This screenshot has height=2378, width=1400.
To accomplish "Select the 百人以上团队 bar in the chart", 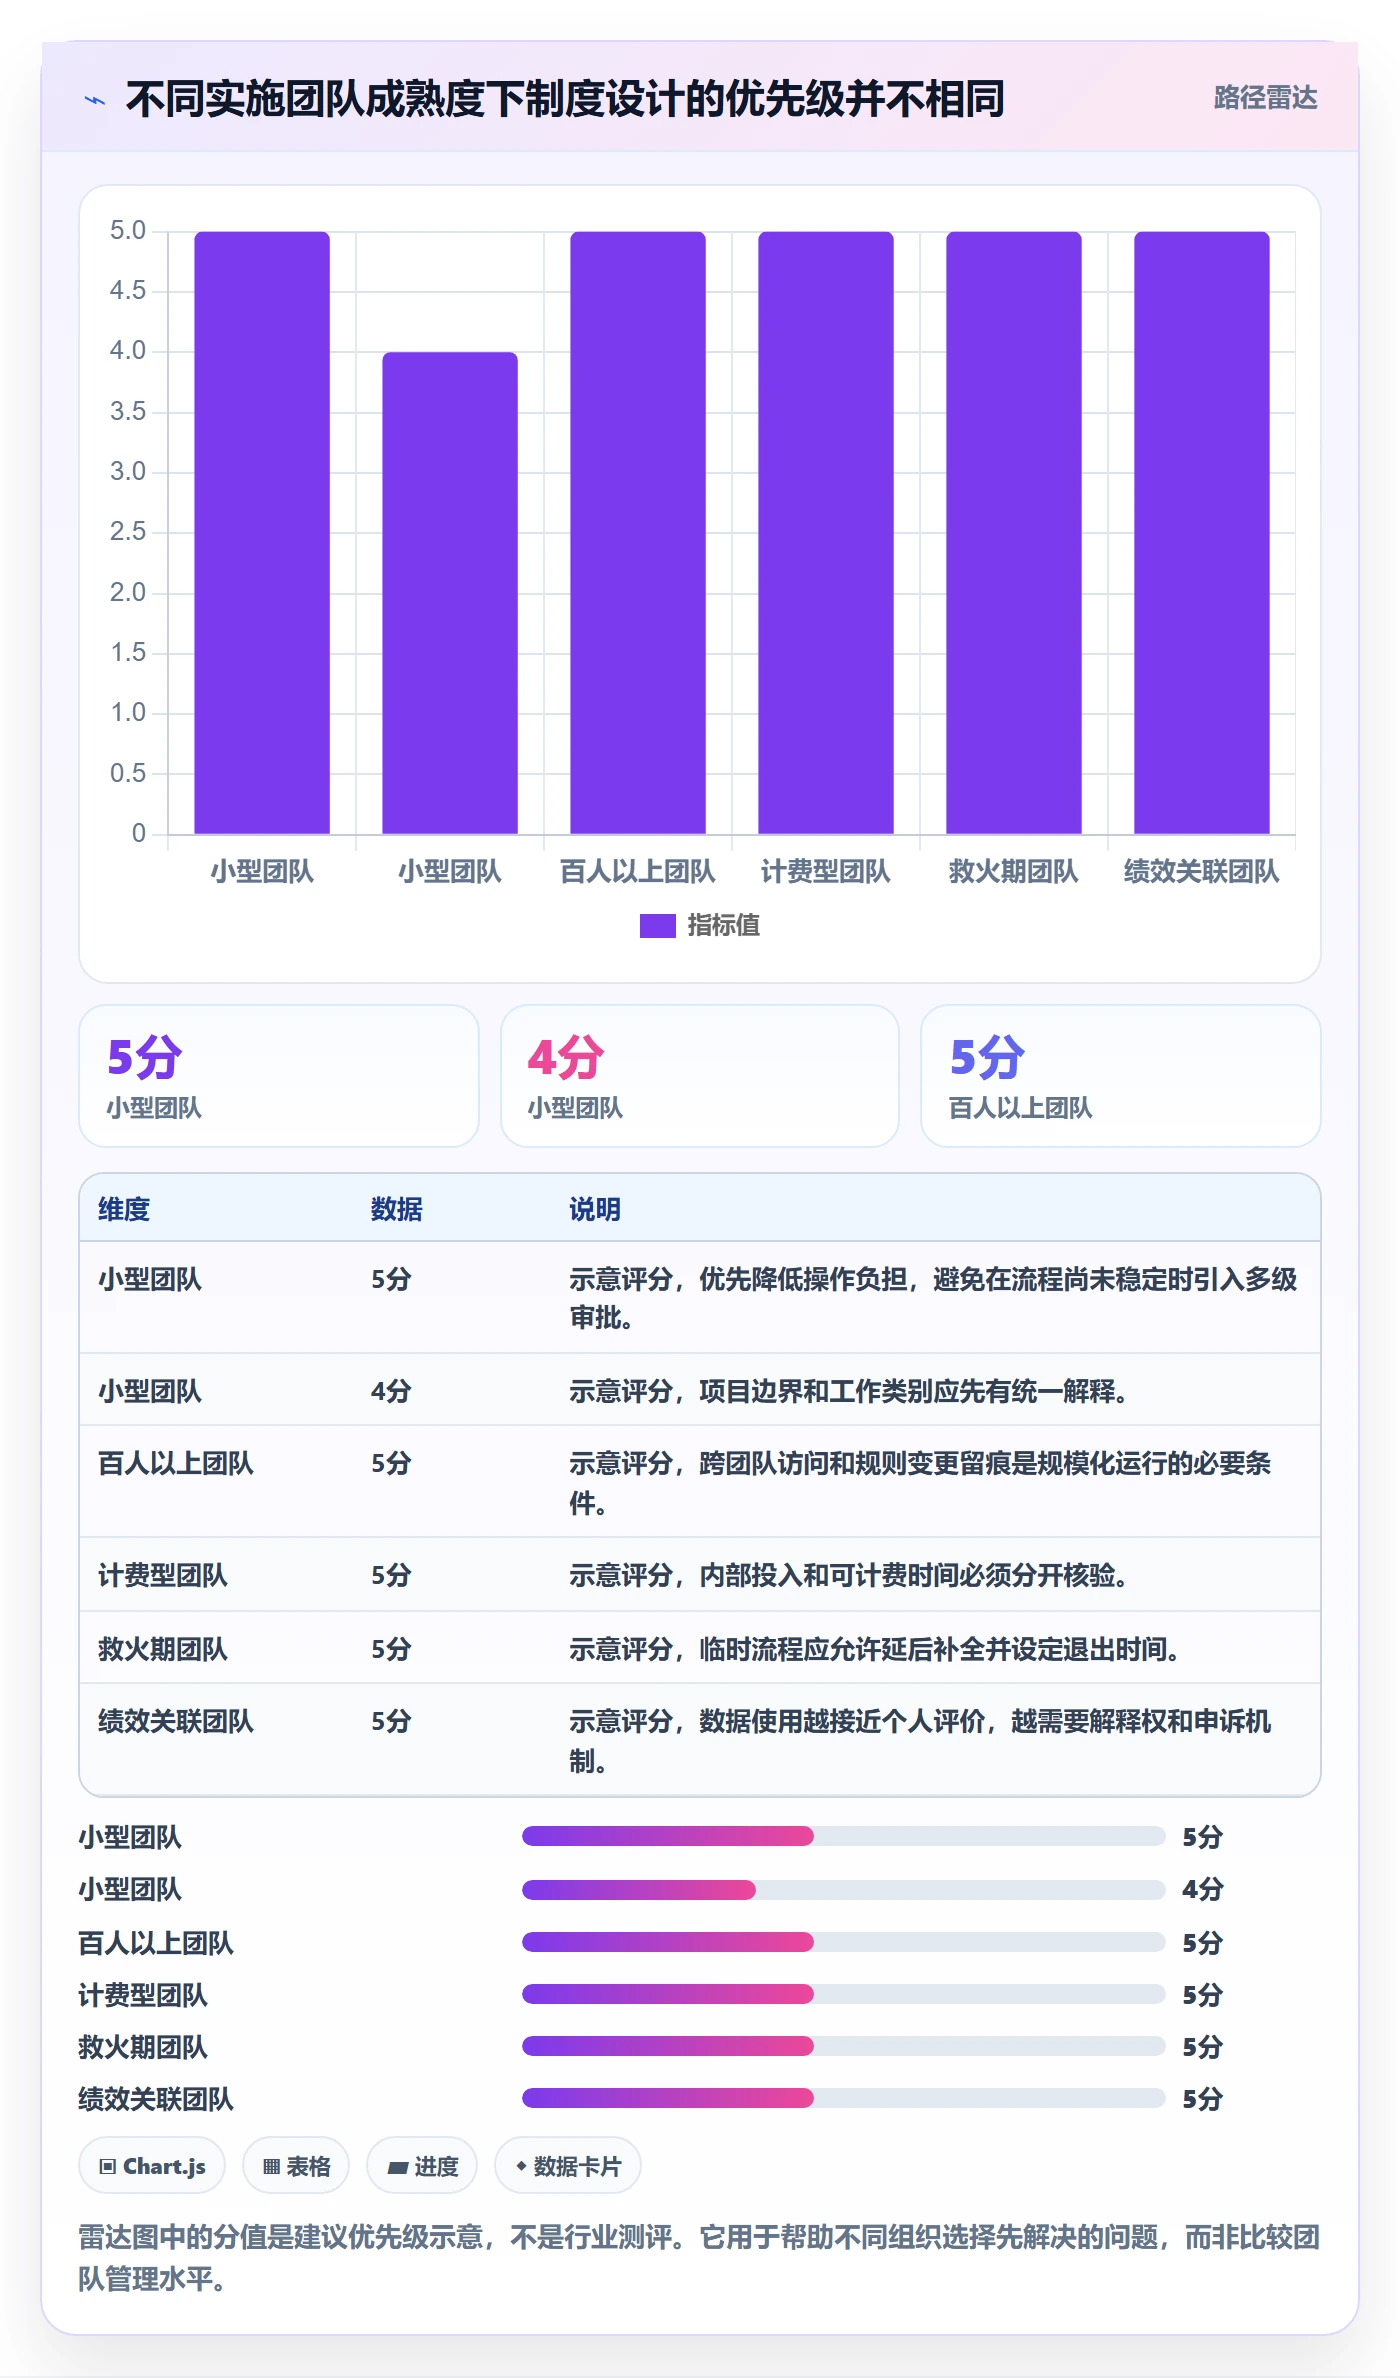I will click(x=638, y=533).
